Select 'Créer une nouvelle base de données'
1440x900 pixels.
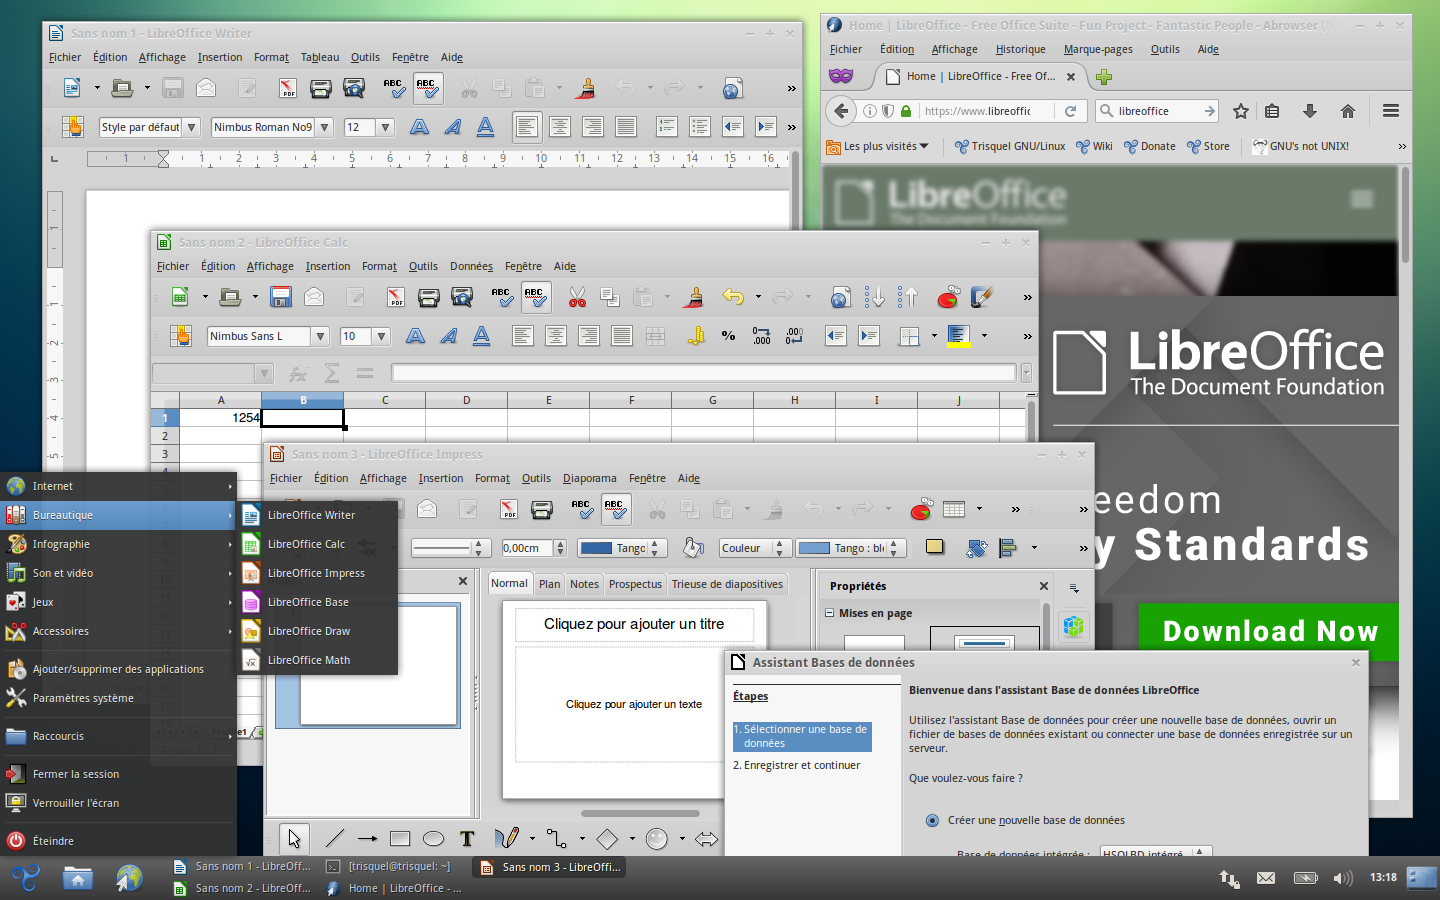932,820
